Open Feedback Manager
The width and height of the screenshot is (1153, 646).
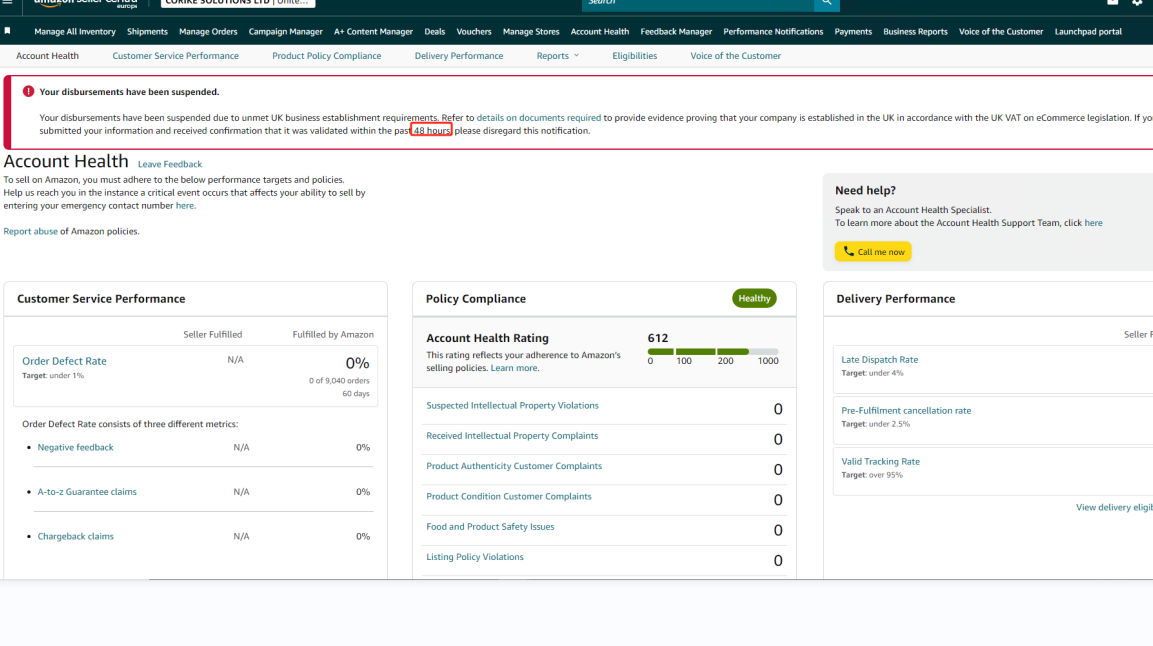click(x=676, y=32)
